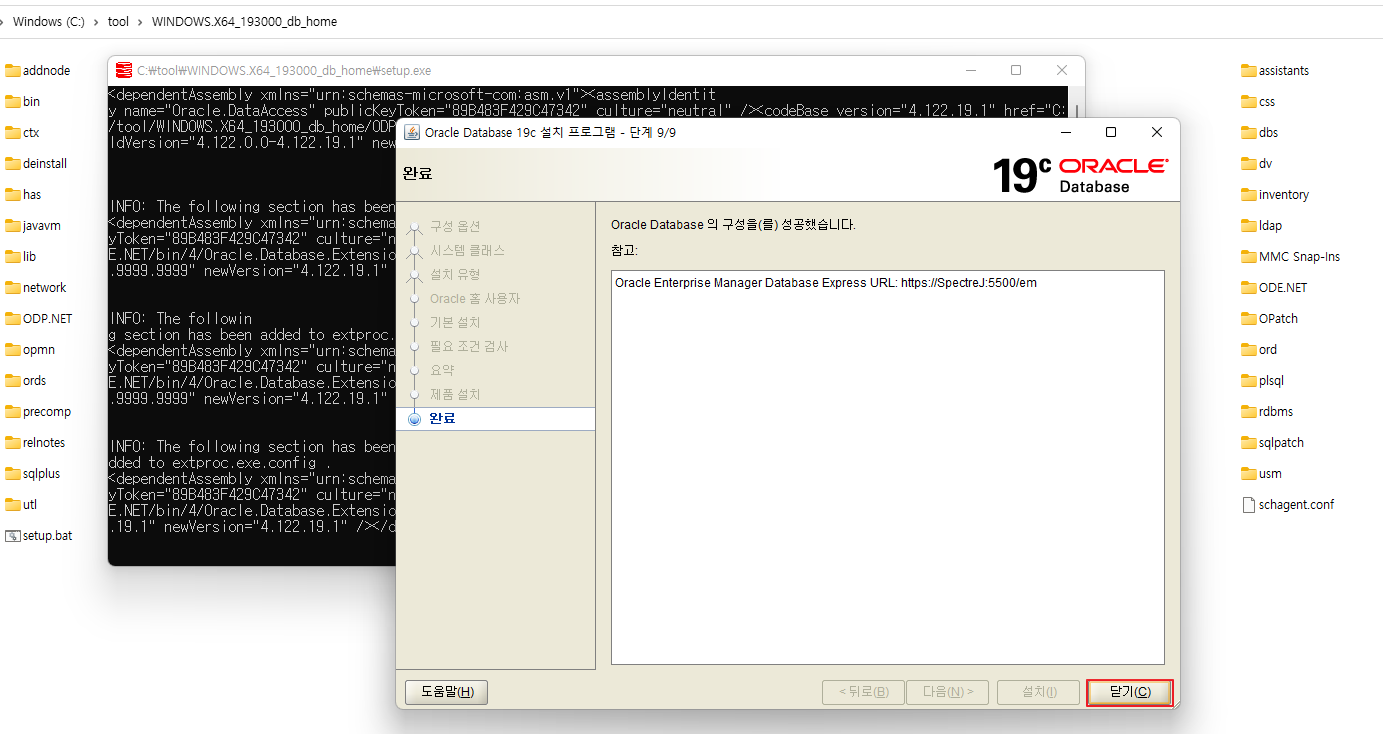Select the dbs folder icon
Image resolution: width=1383 pixels, height=734 pixels.
tap(1249, 133)
